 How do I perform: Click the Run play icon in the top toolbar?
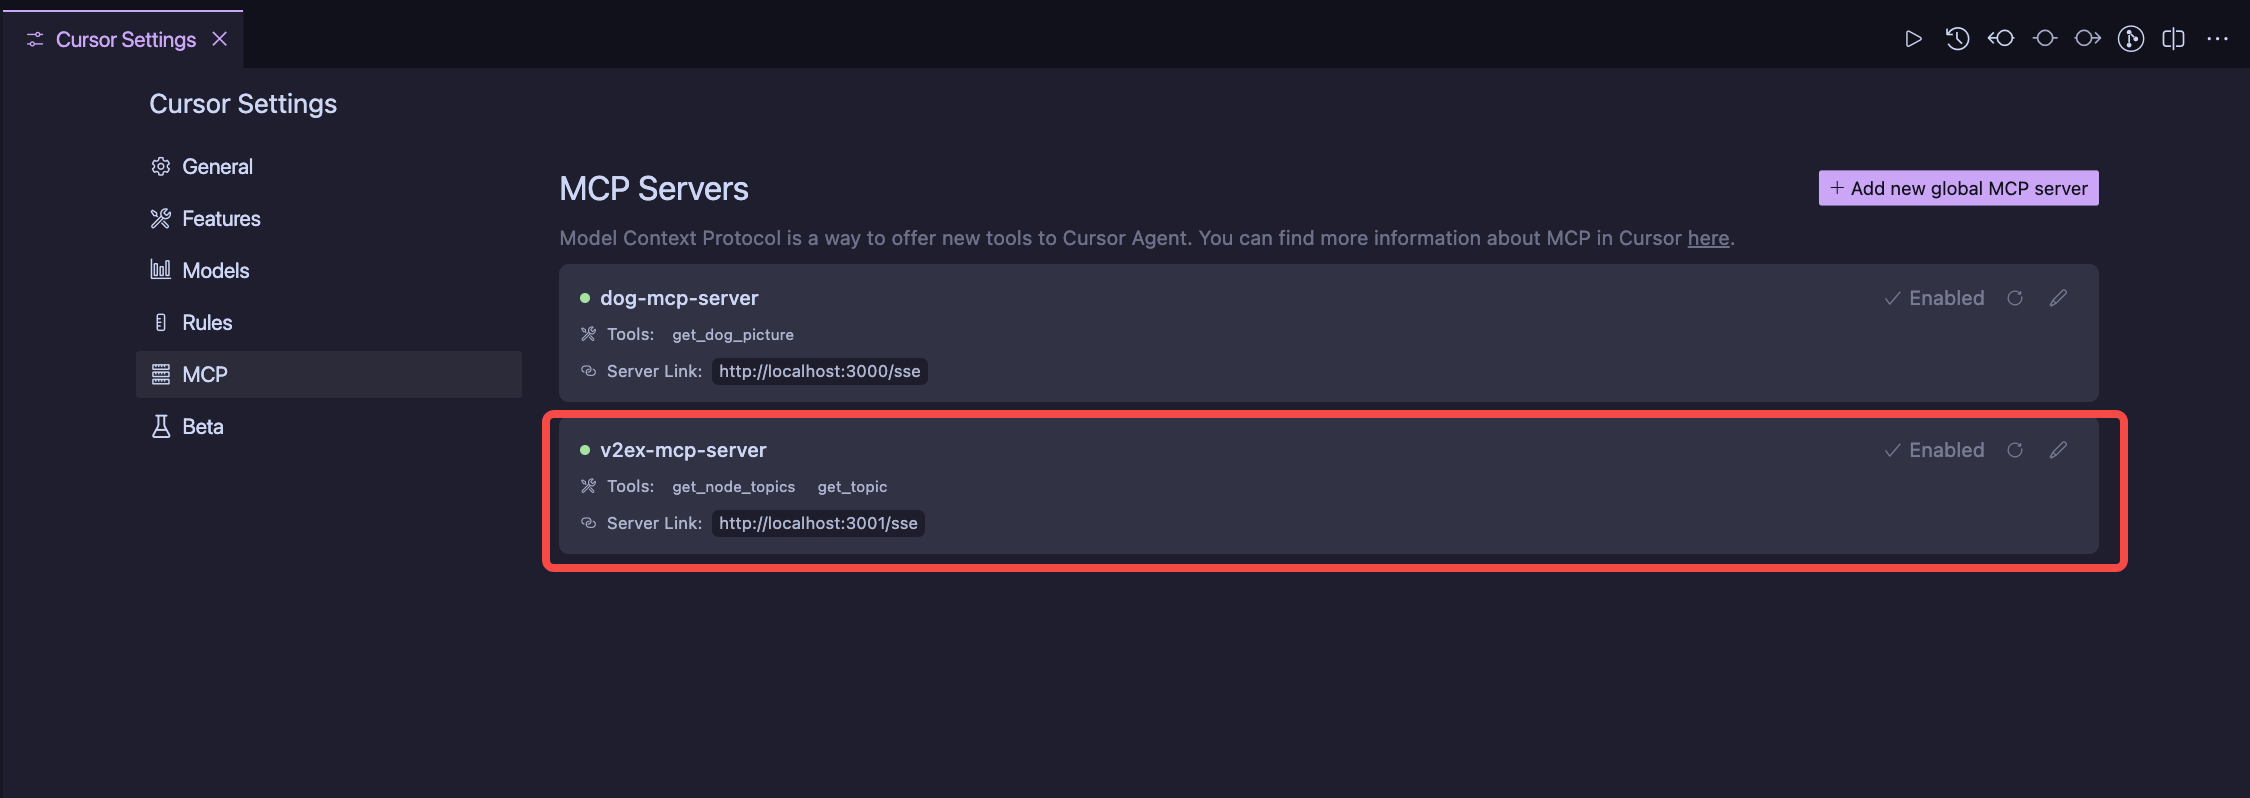(1913, 39)
